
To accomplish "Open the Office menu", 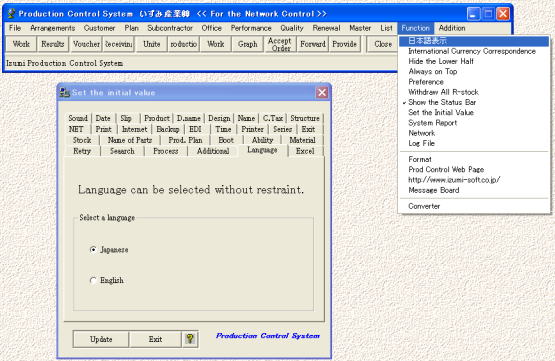I will tap(212, 28).
